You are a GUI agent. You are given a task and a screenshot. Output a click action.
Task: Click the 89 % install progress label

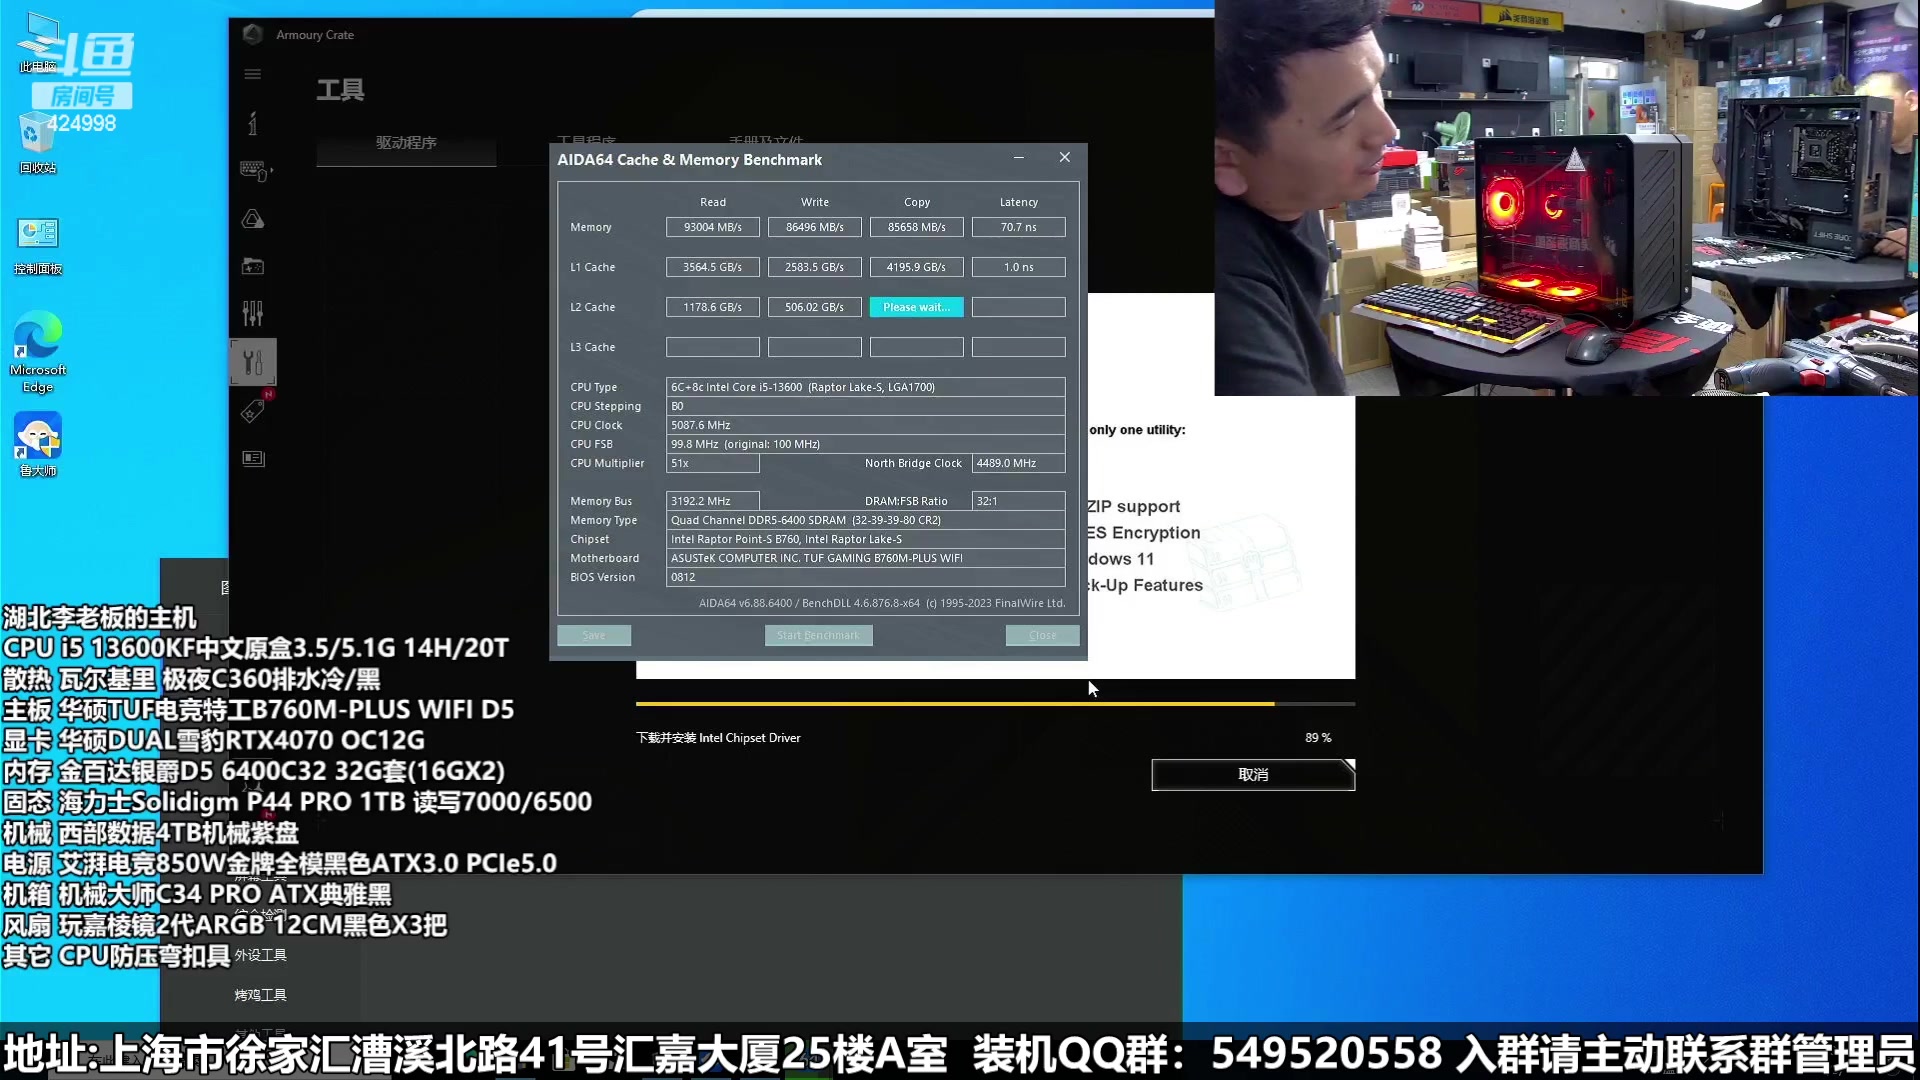click(1318, 738)
